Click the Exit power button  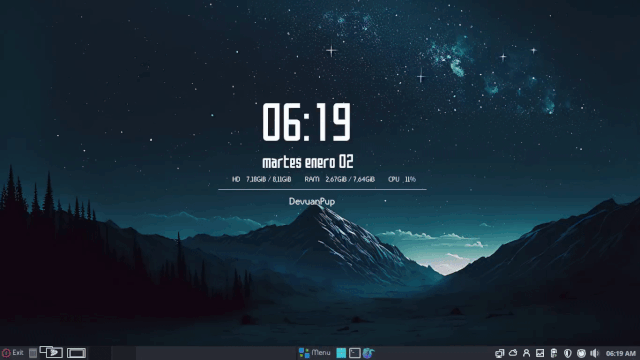pyautogui.click(x=12, y=353)
